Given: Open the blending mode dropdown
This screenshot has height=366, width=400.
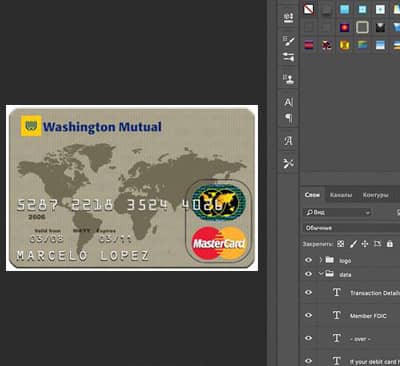Looking at the screenshot, I should tap(352, 228).
